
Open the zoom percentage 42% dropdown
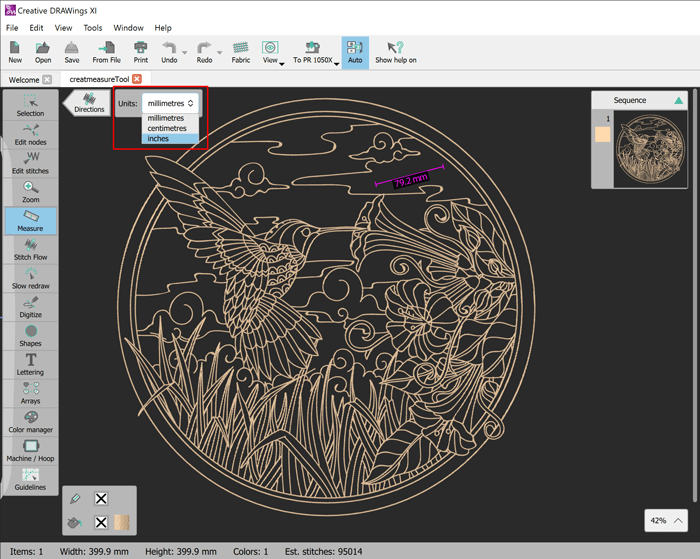667,521
